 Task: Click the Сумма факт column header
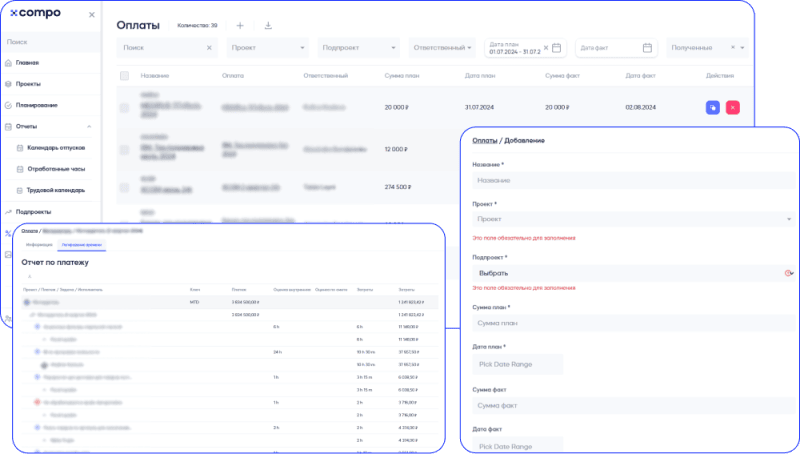pos(562,76)
